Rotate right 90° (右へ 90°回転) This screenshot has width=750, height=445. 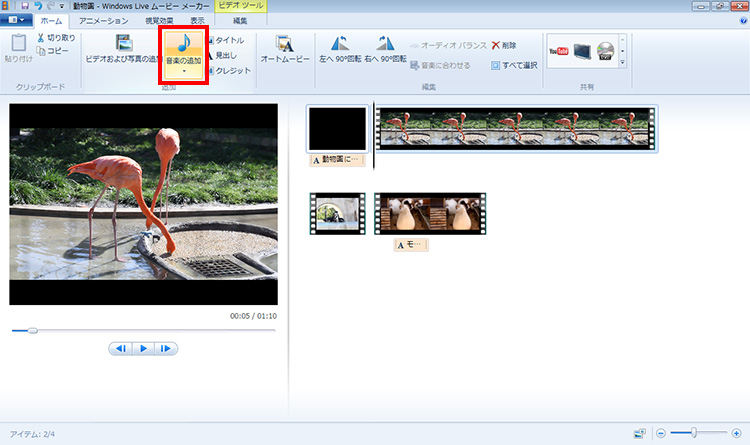pyautogui.click(x=386, y=49)
